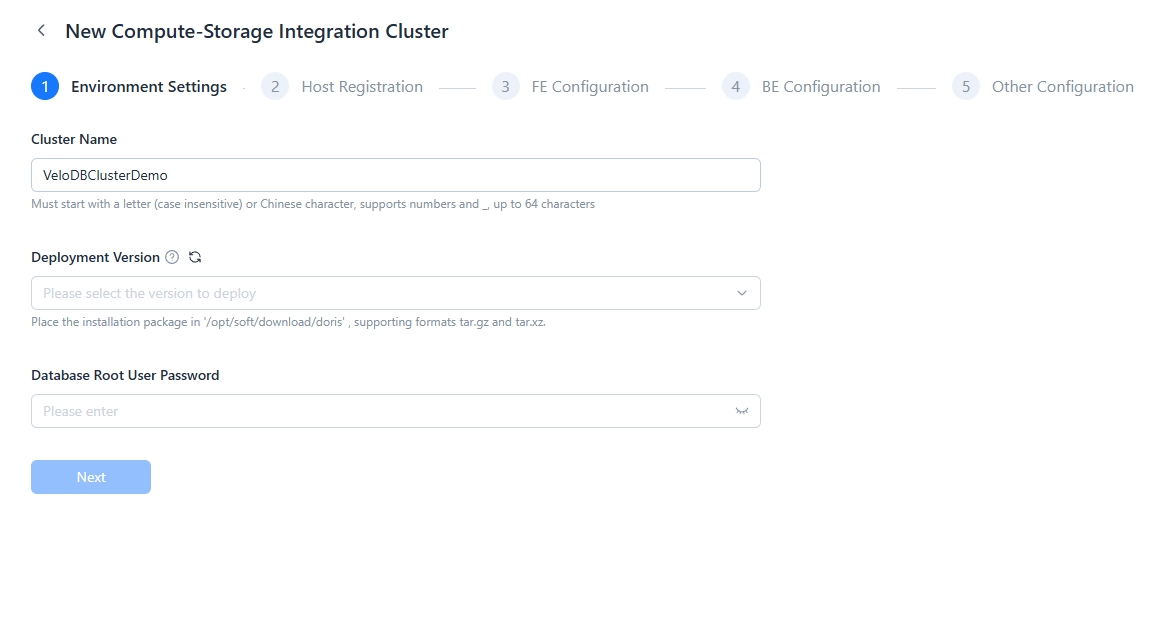Refresh the list of deployment versions
Image resolution: width=1155 pixels, height=619 pixels.
click(x=194, y=257)
